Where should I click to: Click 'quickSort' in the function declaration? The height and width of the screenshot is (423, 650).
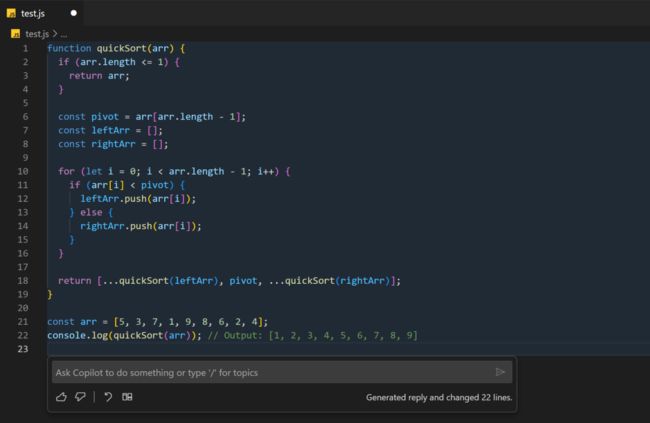pyautogui.click(x=122, y=48)
